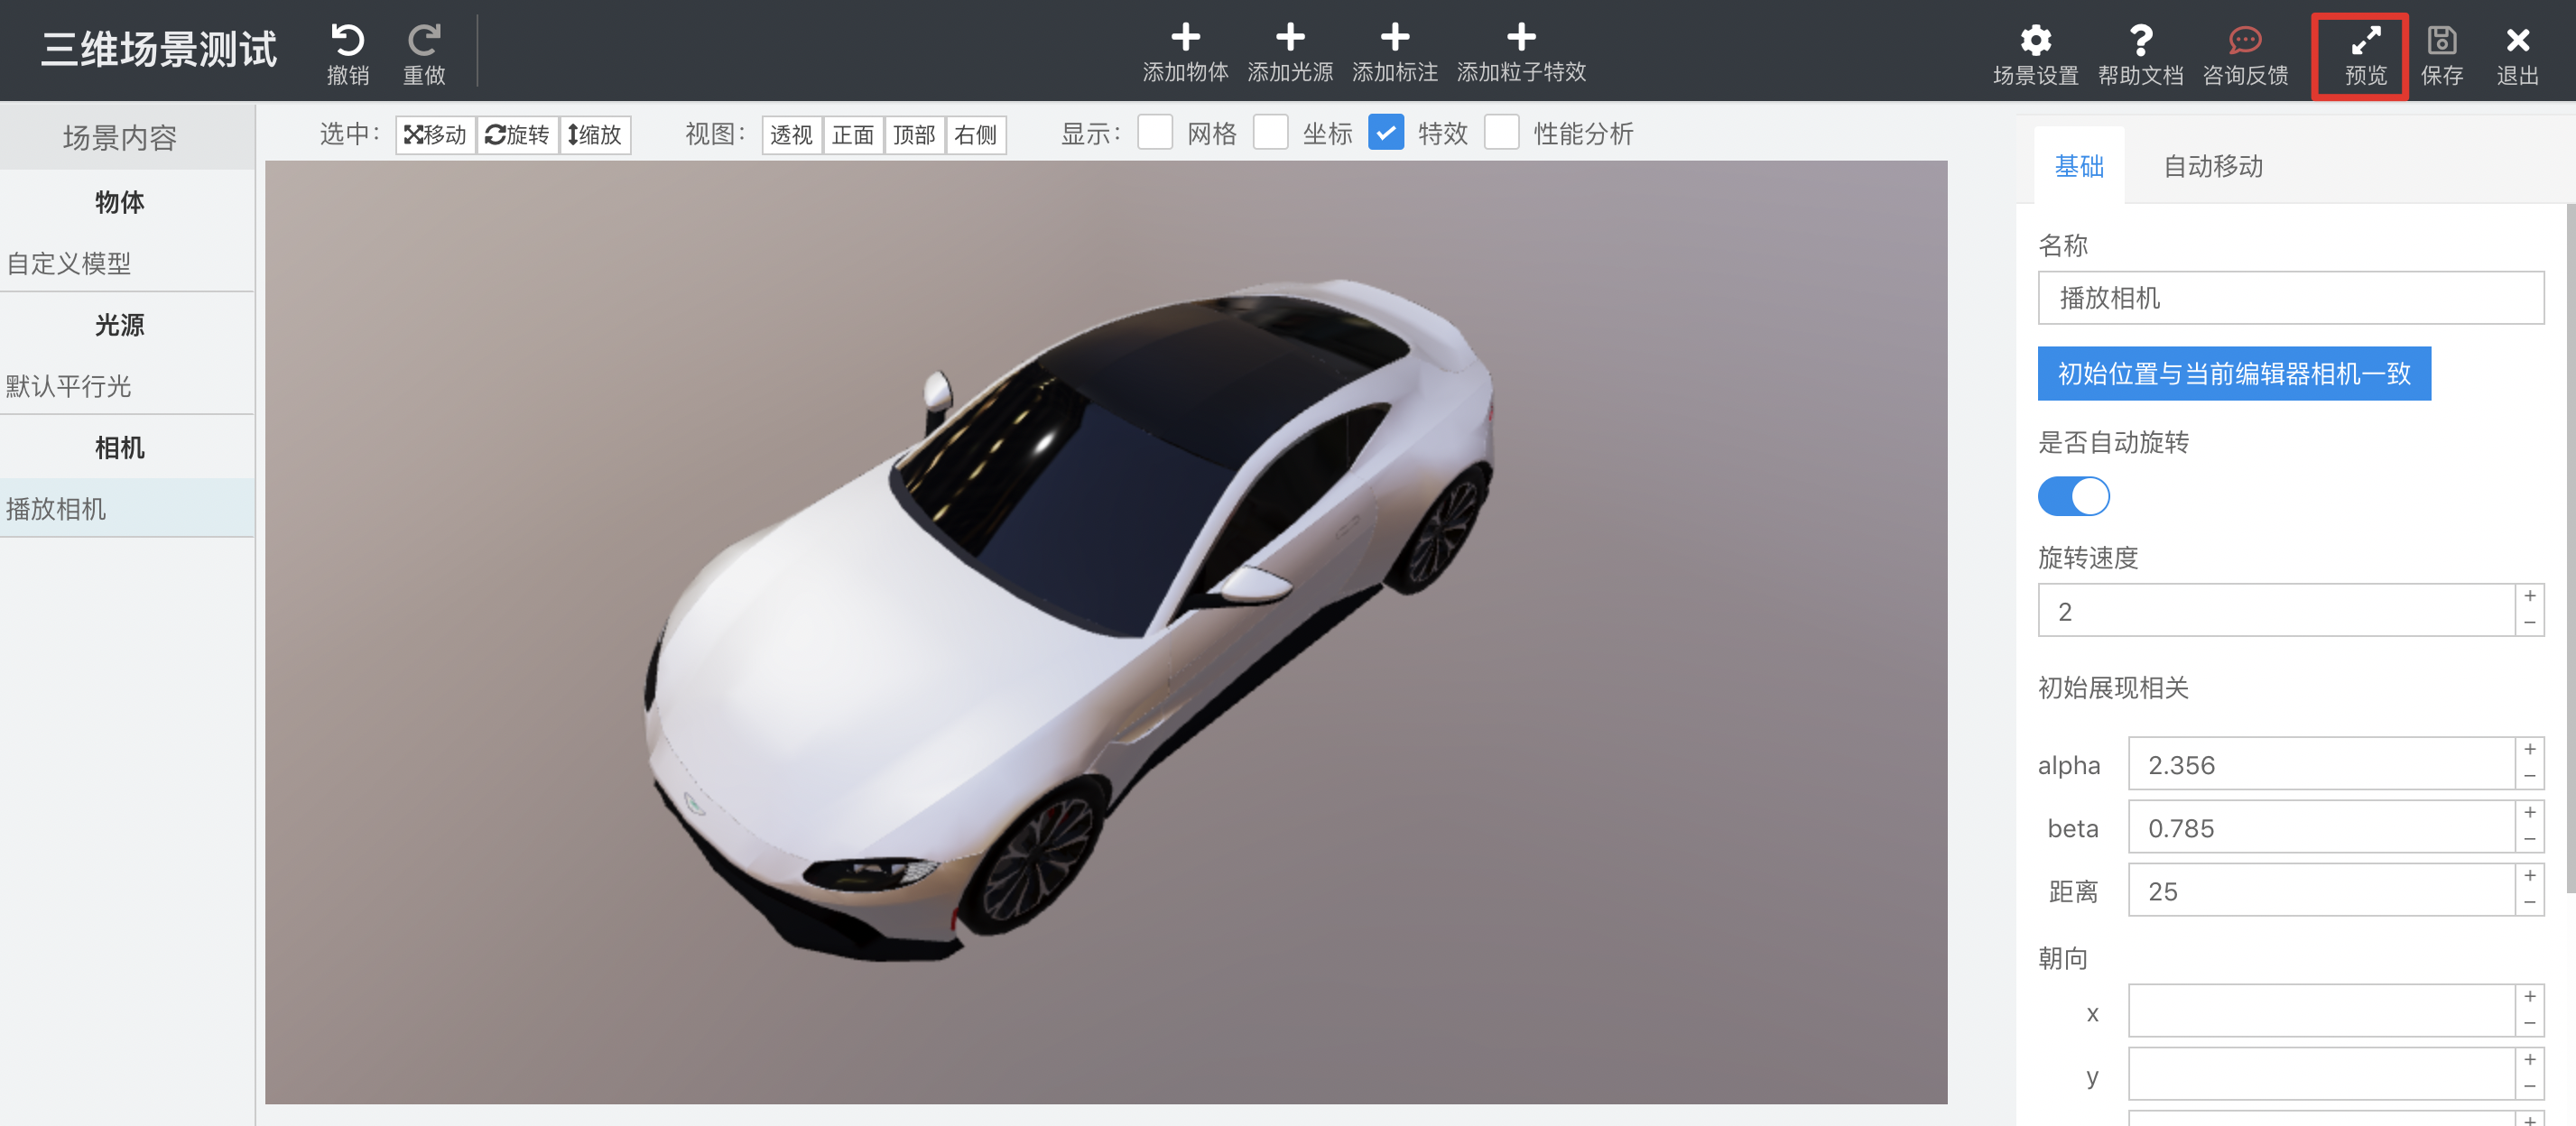The height and width of the screenshot is (1126, 2576).
Task: Click the add light source (添加光源) icon
Action: [1290, 38]
